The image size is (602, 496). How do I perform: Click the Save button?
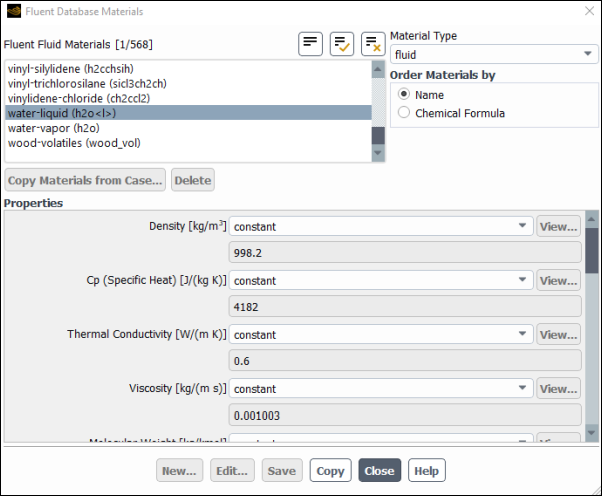pos(282,471)
